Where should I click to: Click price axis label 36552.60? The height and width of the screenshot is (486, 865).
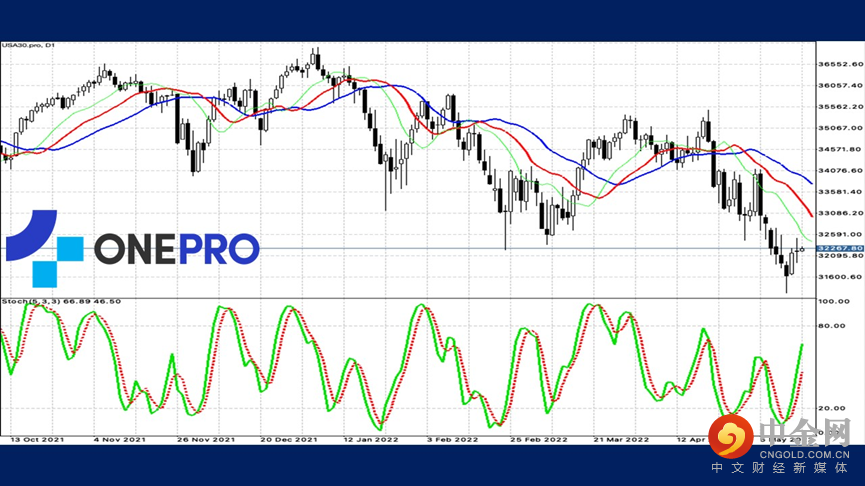tap(840, 64)
